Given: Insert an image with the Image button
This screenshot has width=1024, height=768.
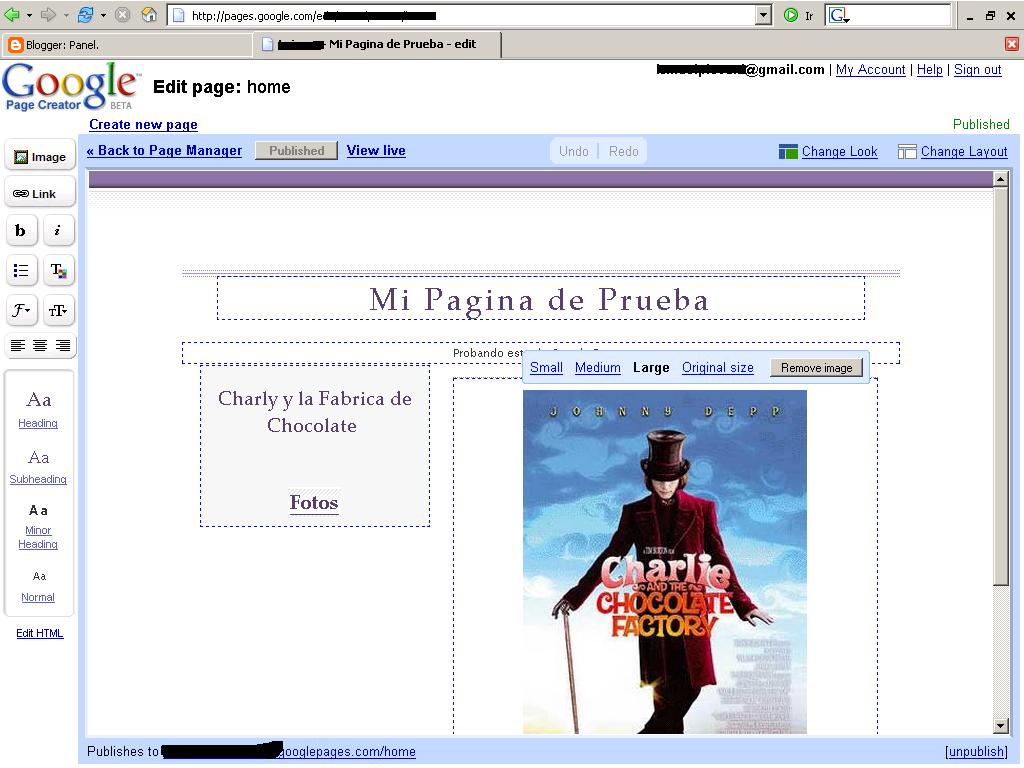Looking at the screenshot, I should 40,157.
